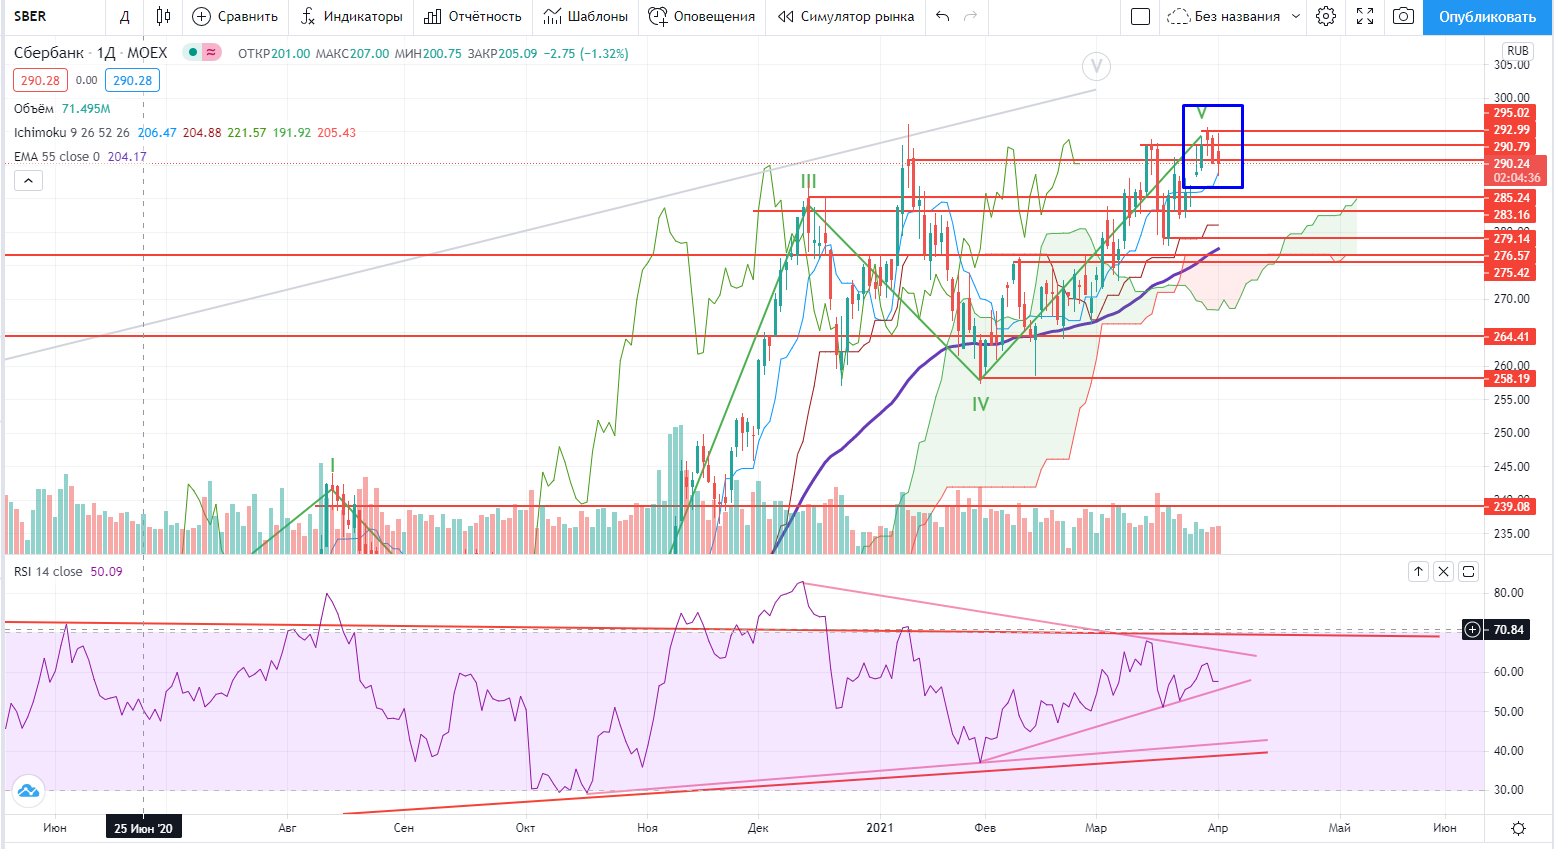Open the Шаблоны templates menu
This screenshot has width=1554, height=849.
(x=586, y=16)
